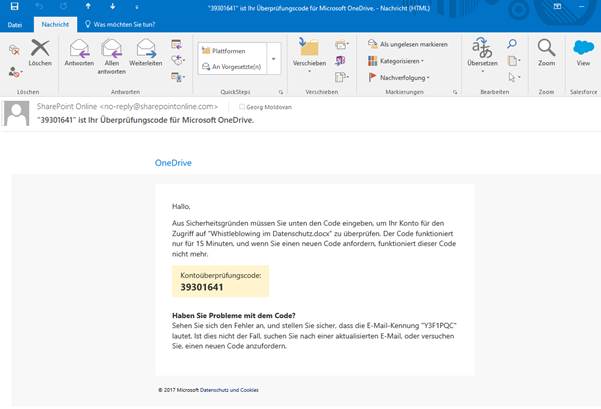The width and height of the screenshot is (601, 409).
Task: Click the Undo arrow in quick access toolbar
Action: click(x=38, y=6)
